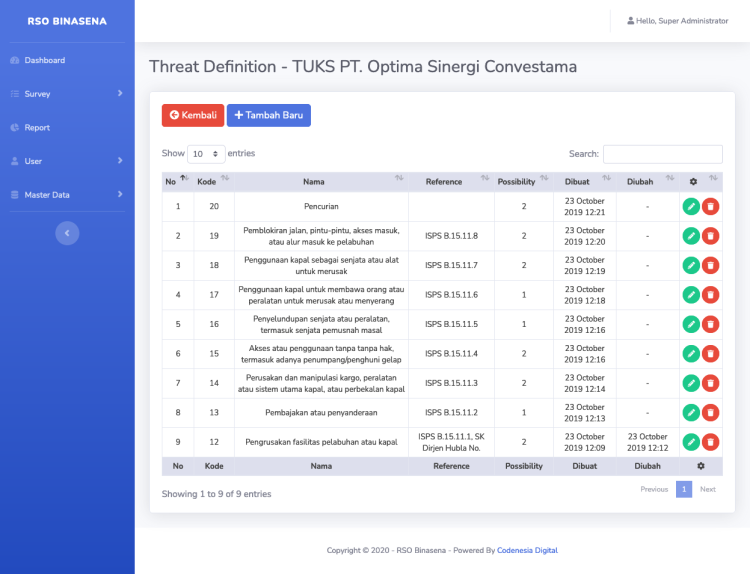
Task: Delete the ISPS B.15.11.5 row
Action: click(710, 324)
